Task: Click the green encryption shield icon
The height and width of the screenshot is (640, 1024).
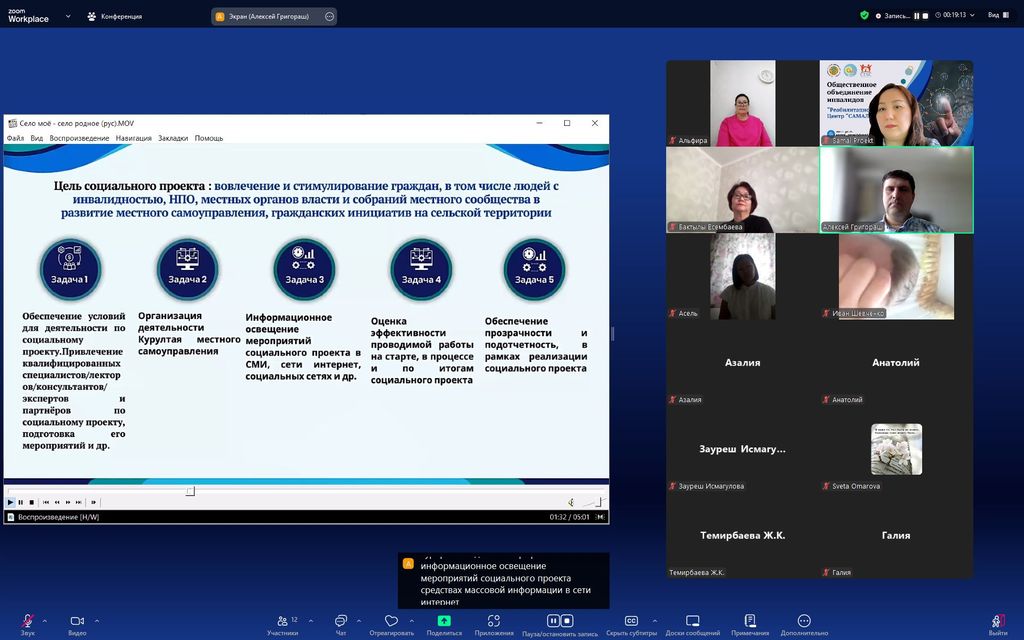Action: 864,15
